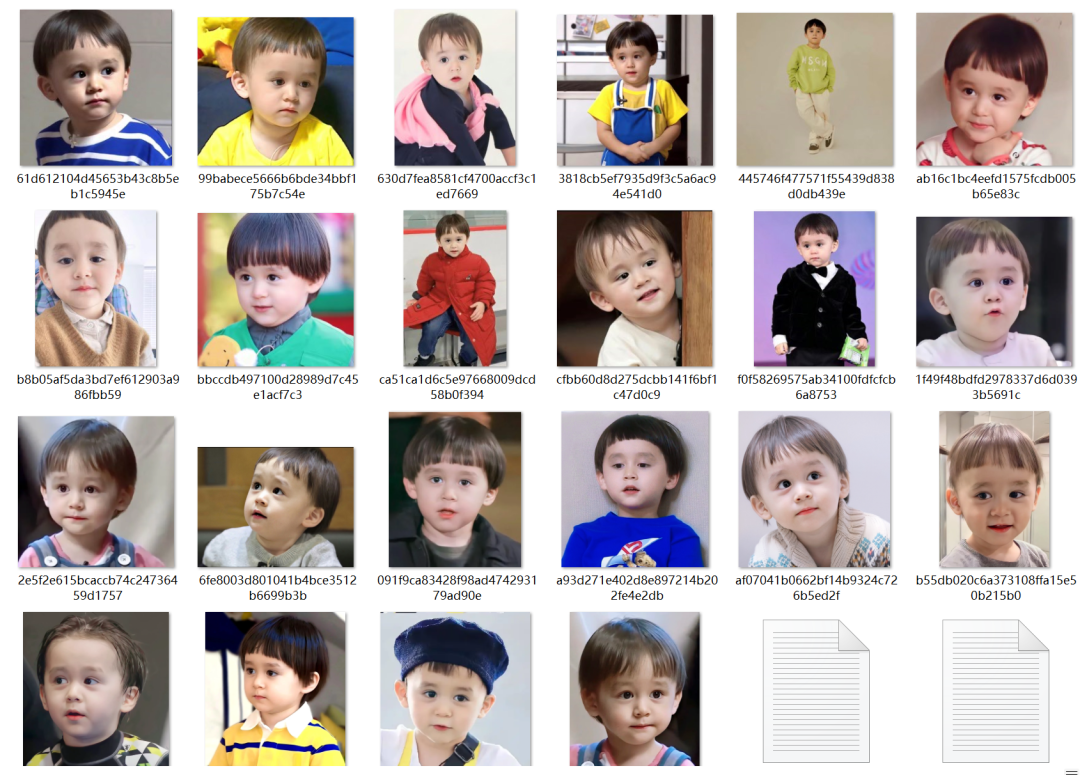The image size is (1080, 775).
Task: Click file name bbccdb497100d28989d7c45e1acf7c3
Action: (278, 387)
